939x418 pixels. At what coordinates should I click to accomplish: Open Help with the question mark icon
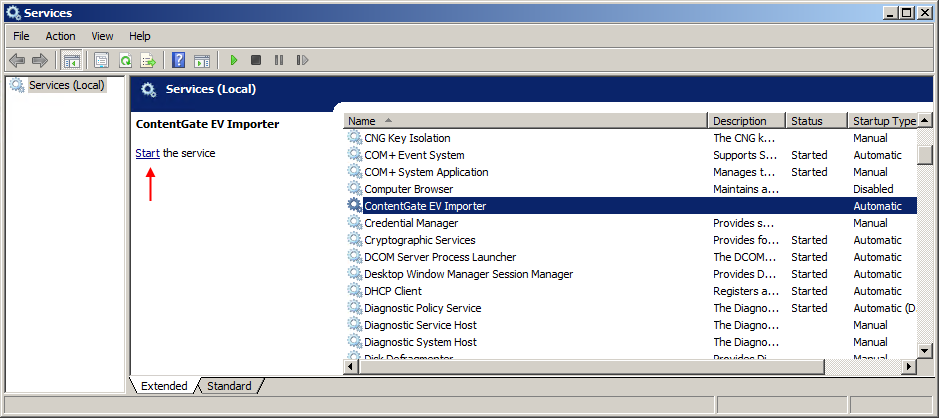coord(178,61)
